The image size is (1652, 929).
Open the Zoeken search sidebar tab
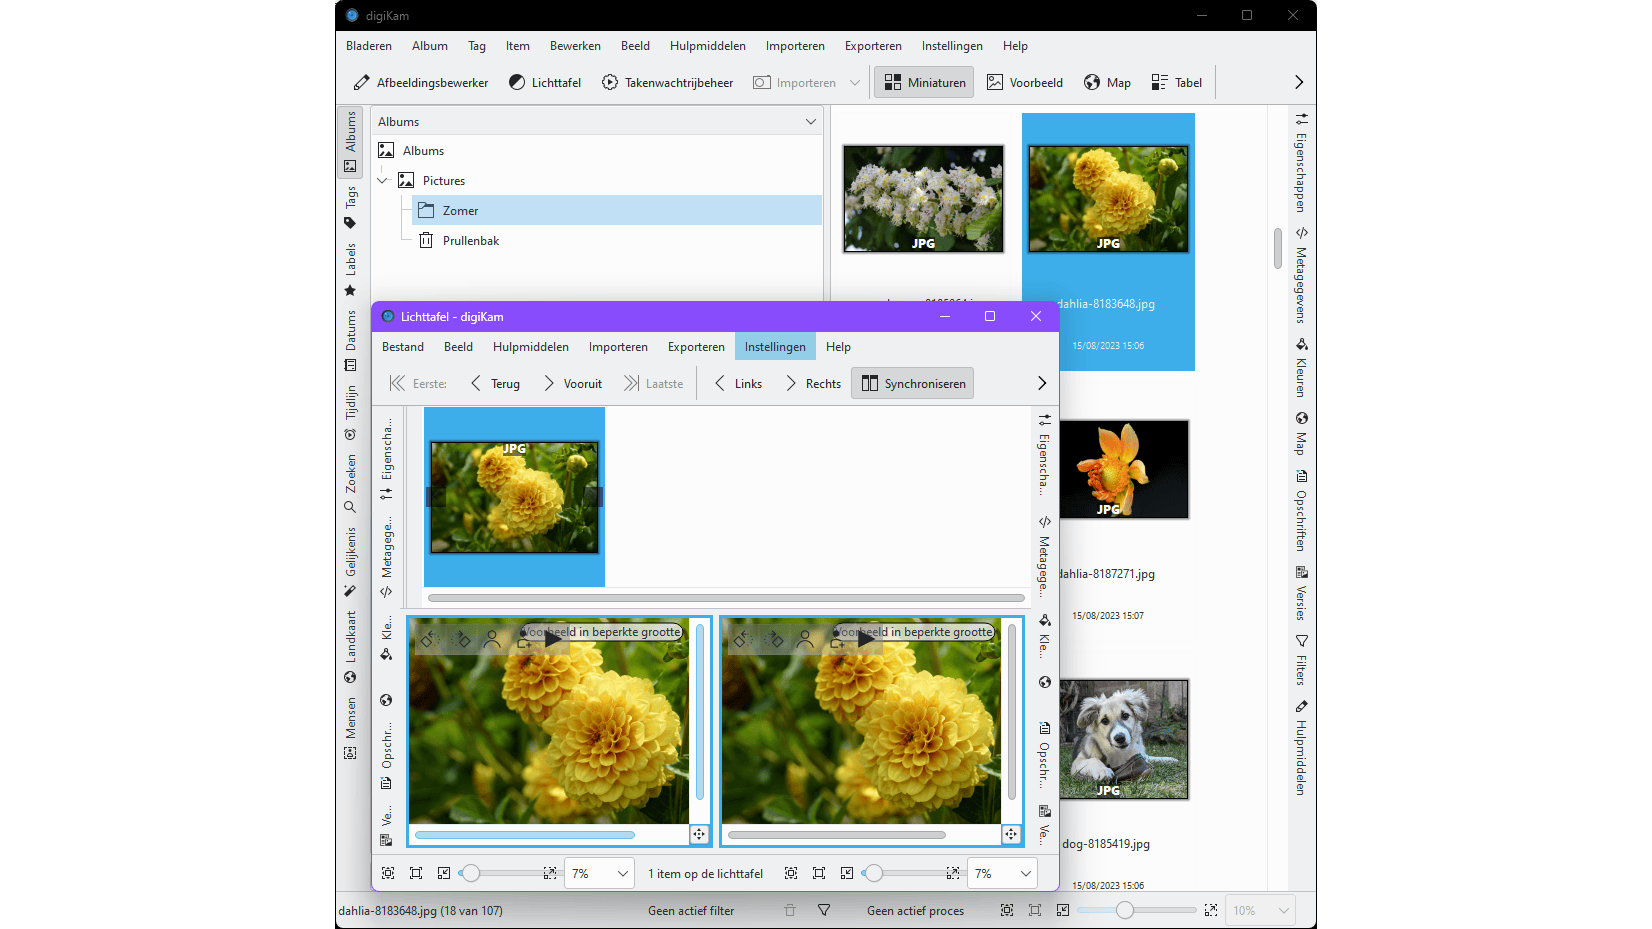point(350,483)
